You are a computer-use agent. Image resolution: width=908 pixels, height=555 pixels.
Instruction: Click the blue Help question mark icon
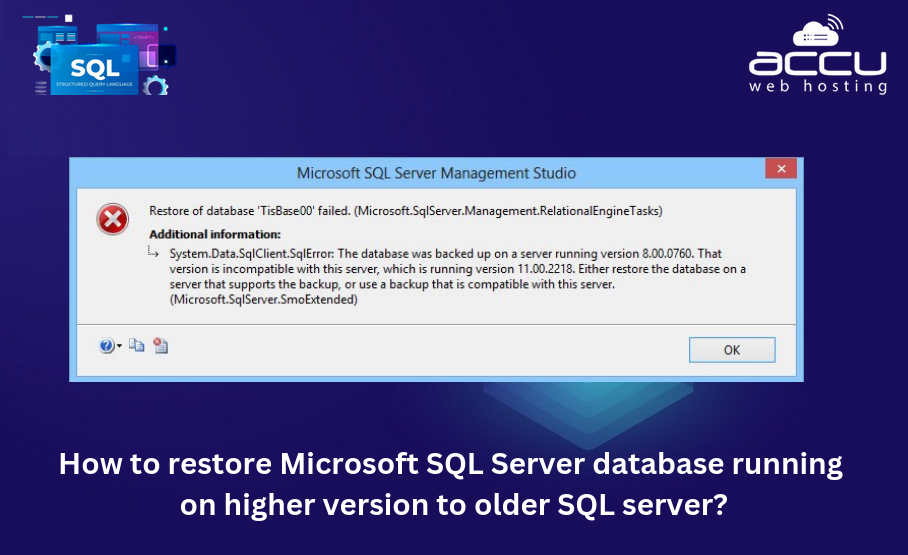coord(106,346)
